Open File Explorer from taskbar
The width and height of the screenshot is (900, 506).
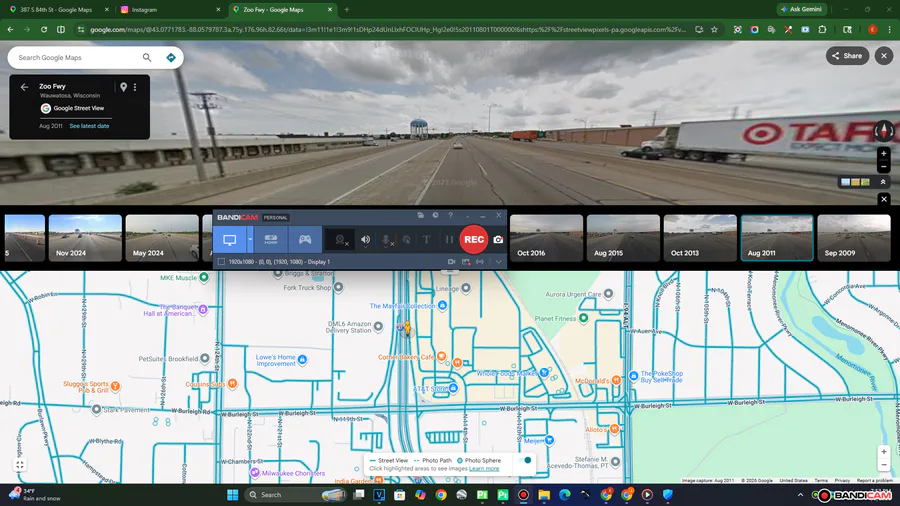(x=544, y=495)
